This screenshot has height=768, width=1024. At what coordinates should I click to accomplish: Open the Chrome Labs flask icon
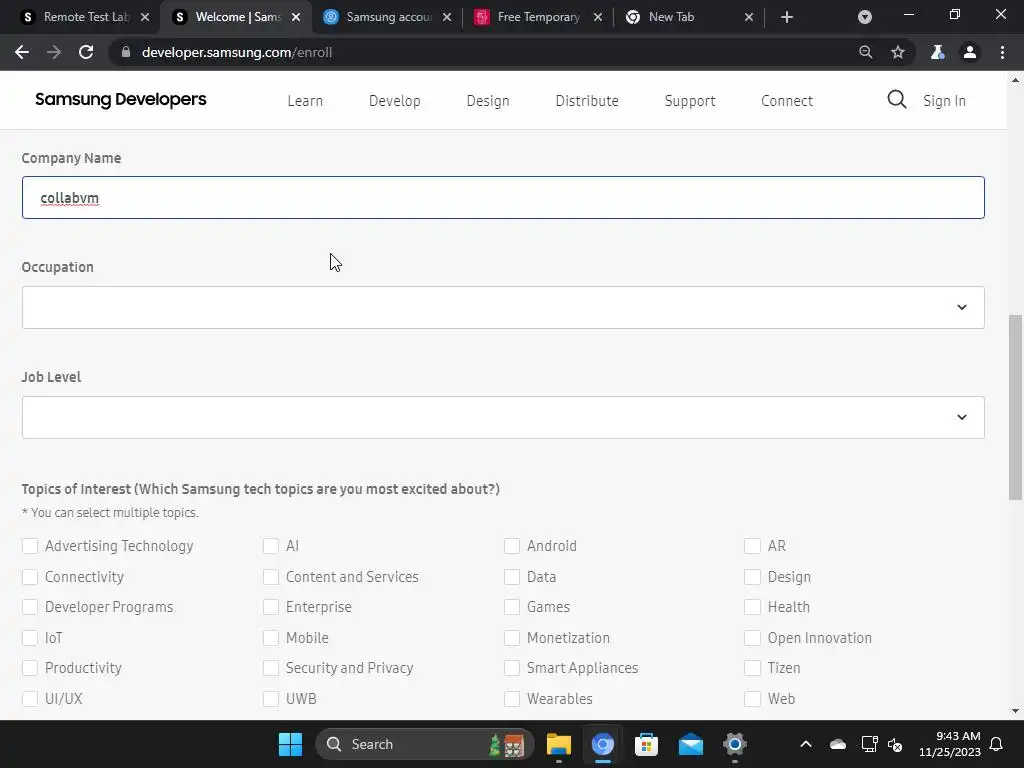point(938,52)
